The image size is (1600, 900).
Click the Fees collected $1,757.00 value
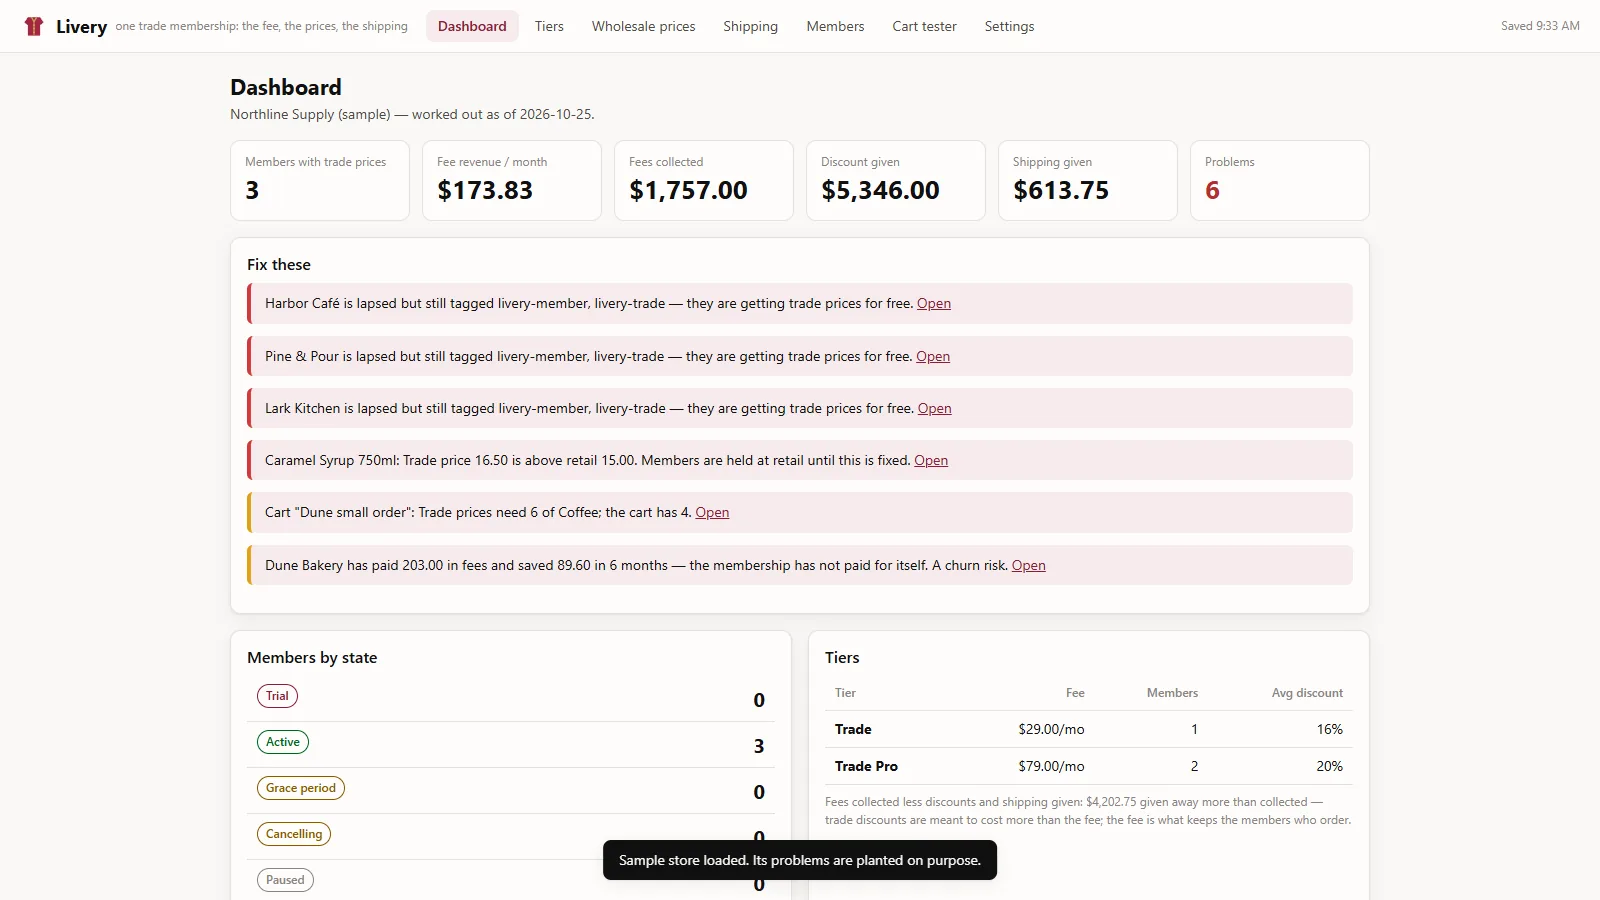point(688,190)
